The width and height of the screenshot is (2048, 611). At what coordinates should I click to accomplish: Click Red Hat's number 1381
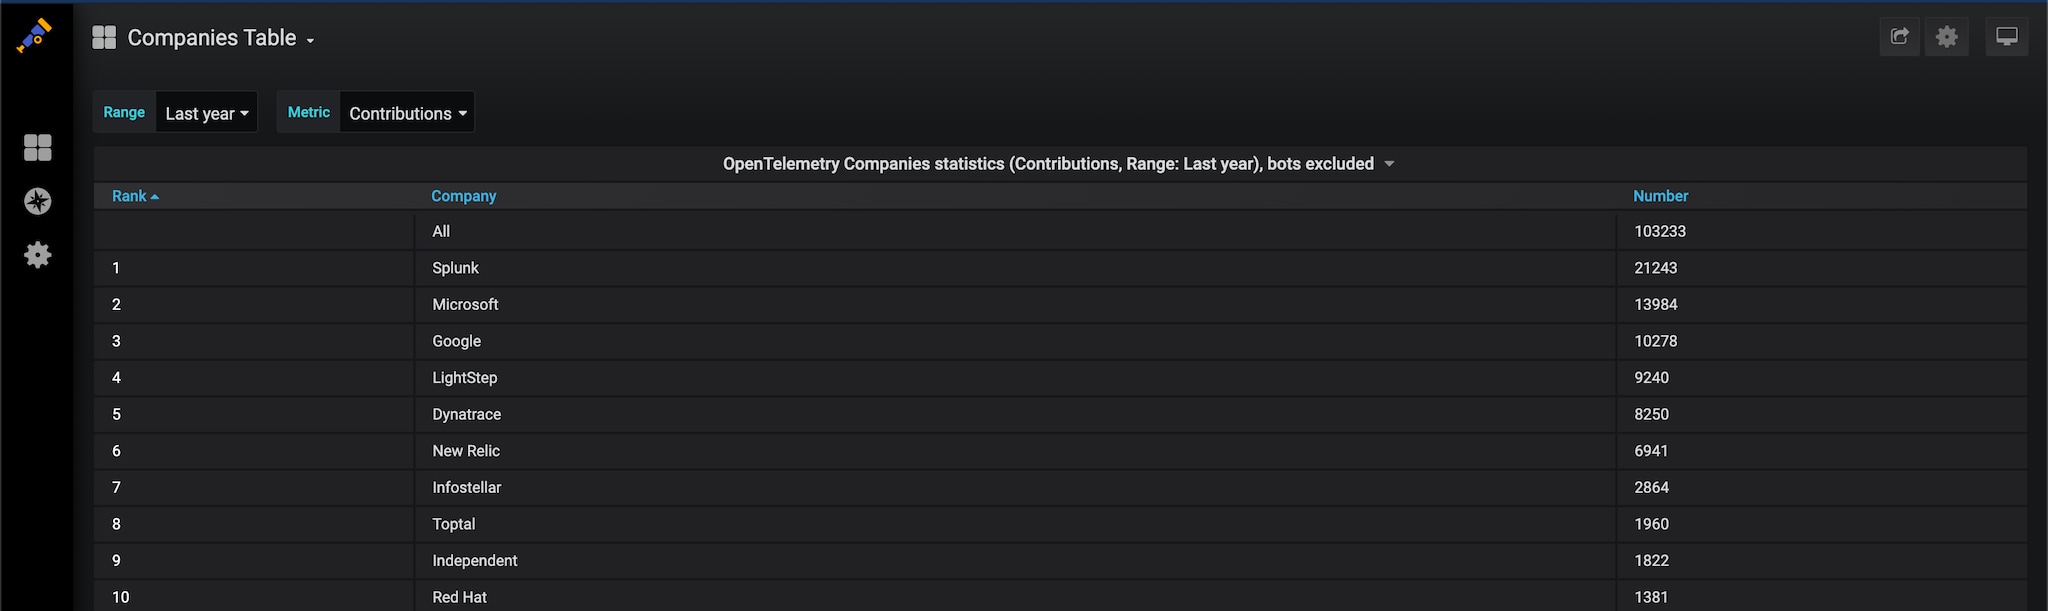click(x=1651, y=597)
